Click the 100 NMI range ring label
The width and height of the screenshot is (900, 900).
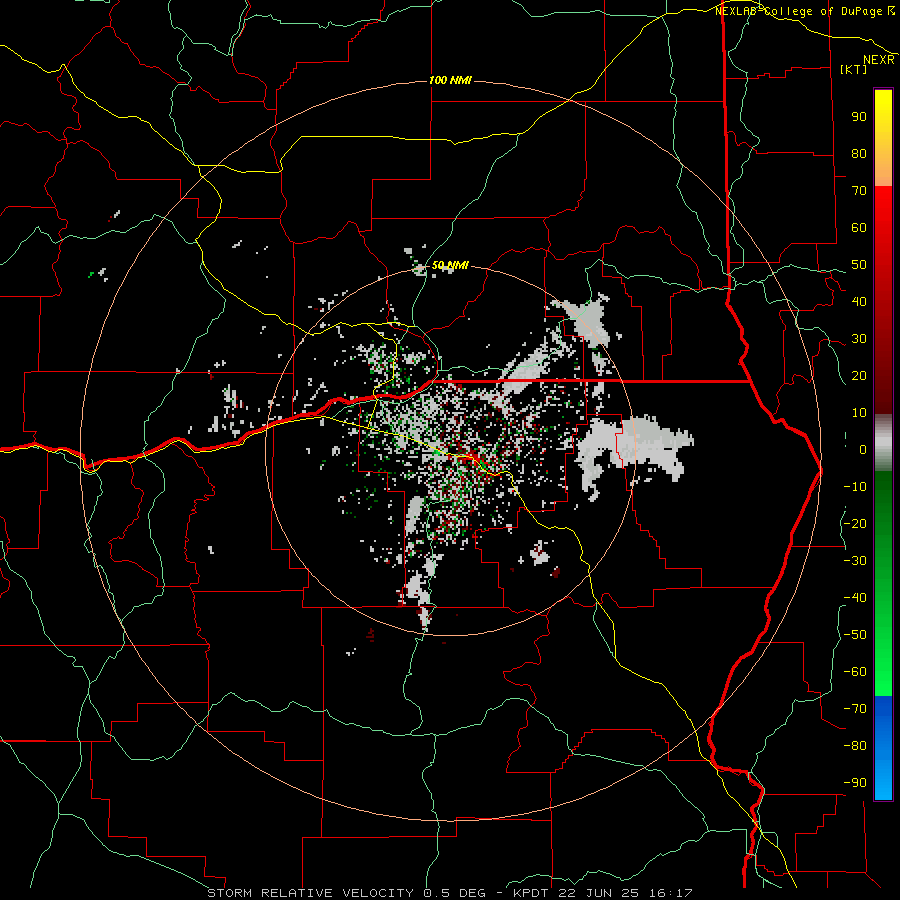coord(450,80)
